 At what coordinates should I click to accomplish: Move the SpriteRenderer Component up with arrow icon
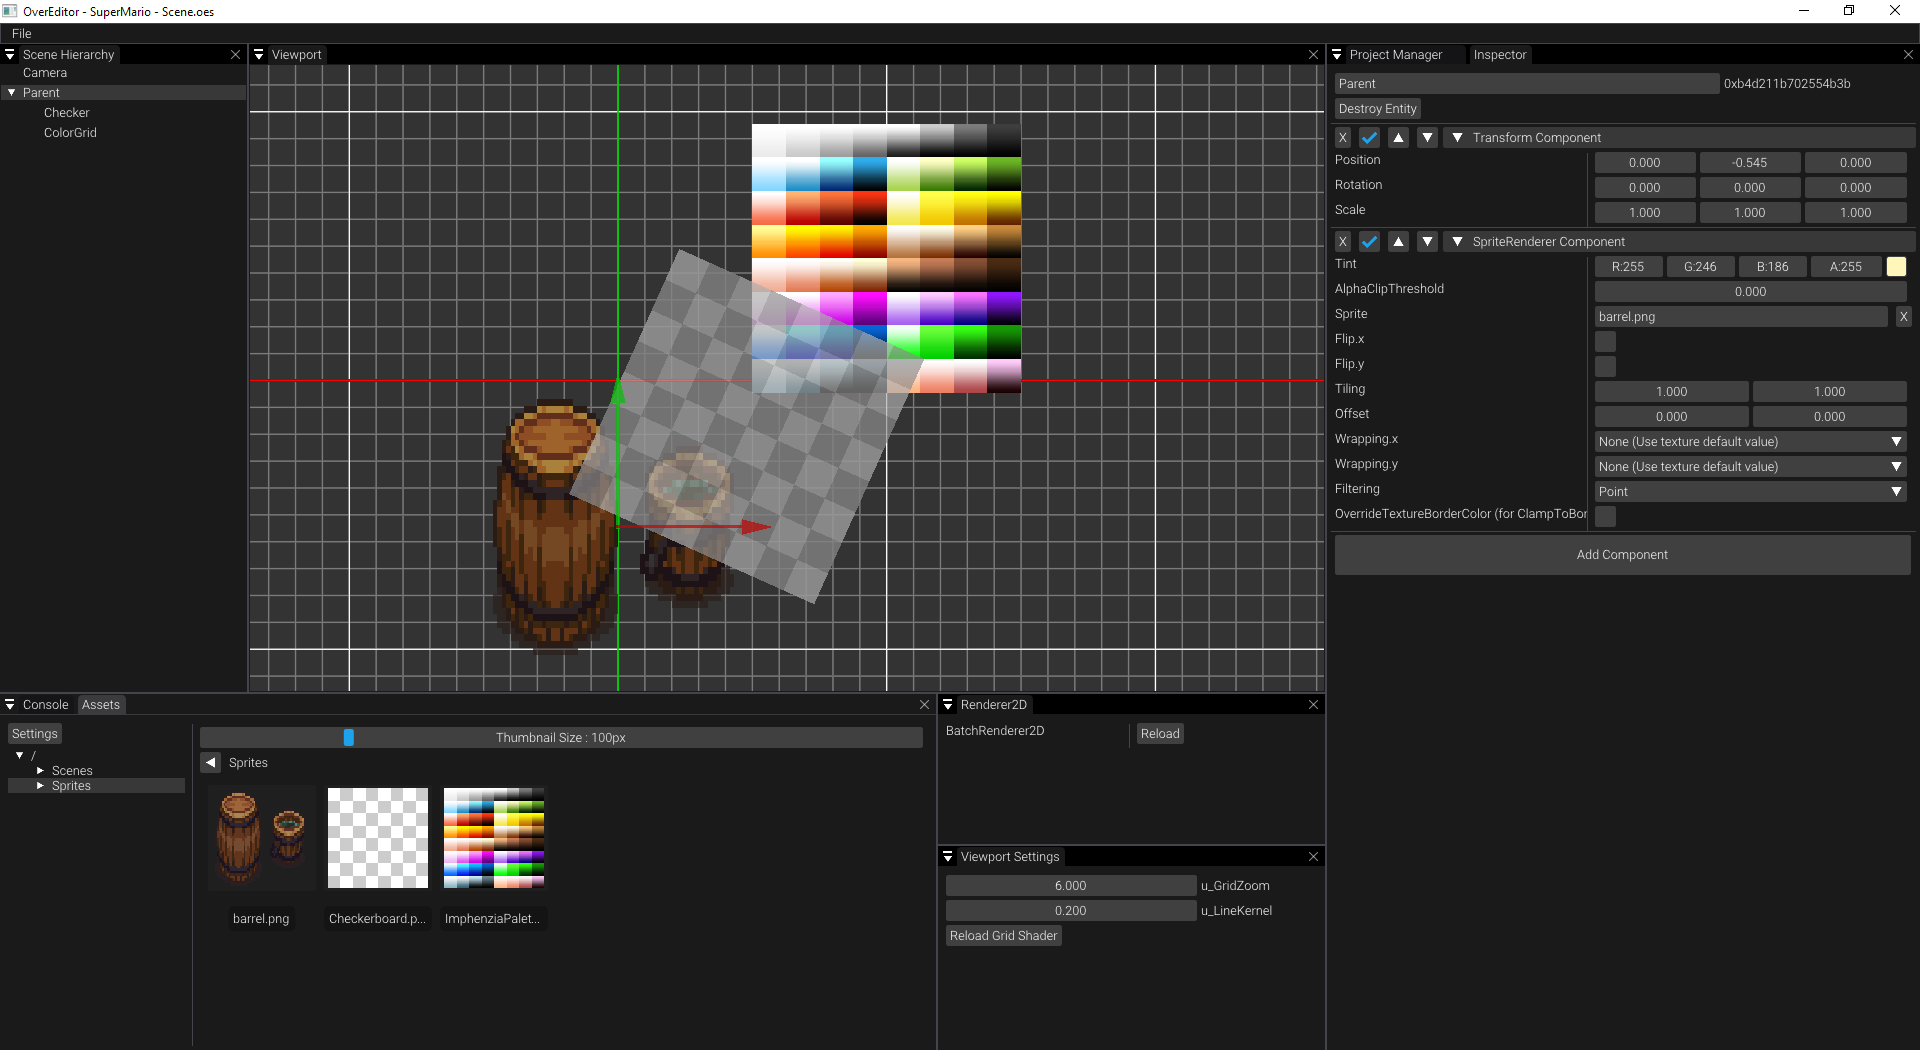click(x=1398, y=241)
